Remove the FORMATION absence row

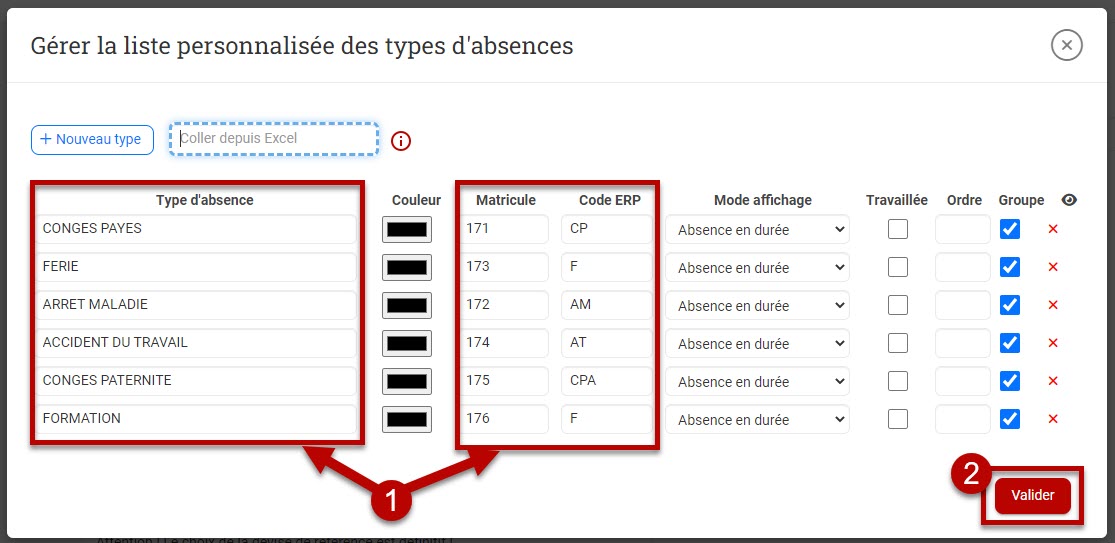[x=1052, y=420]
